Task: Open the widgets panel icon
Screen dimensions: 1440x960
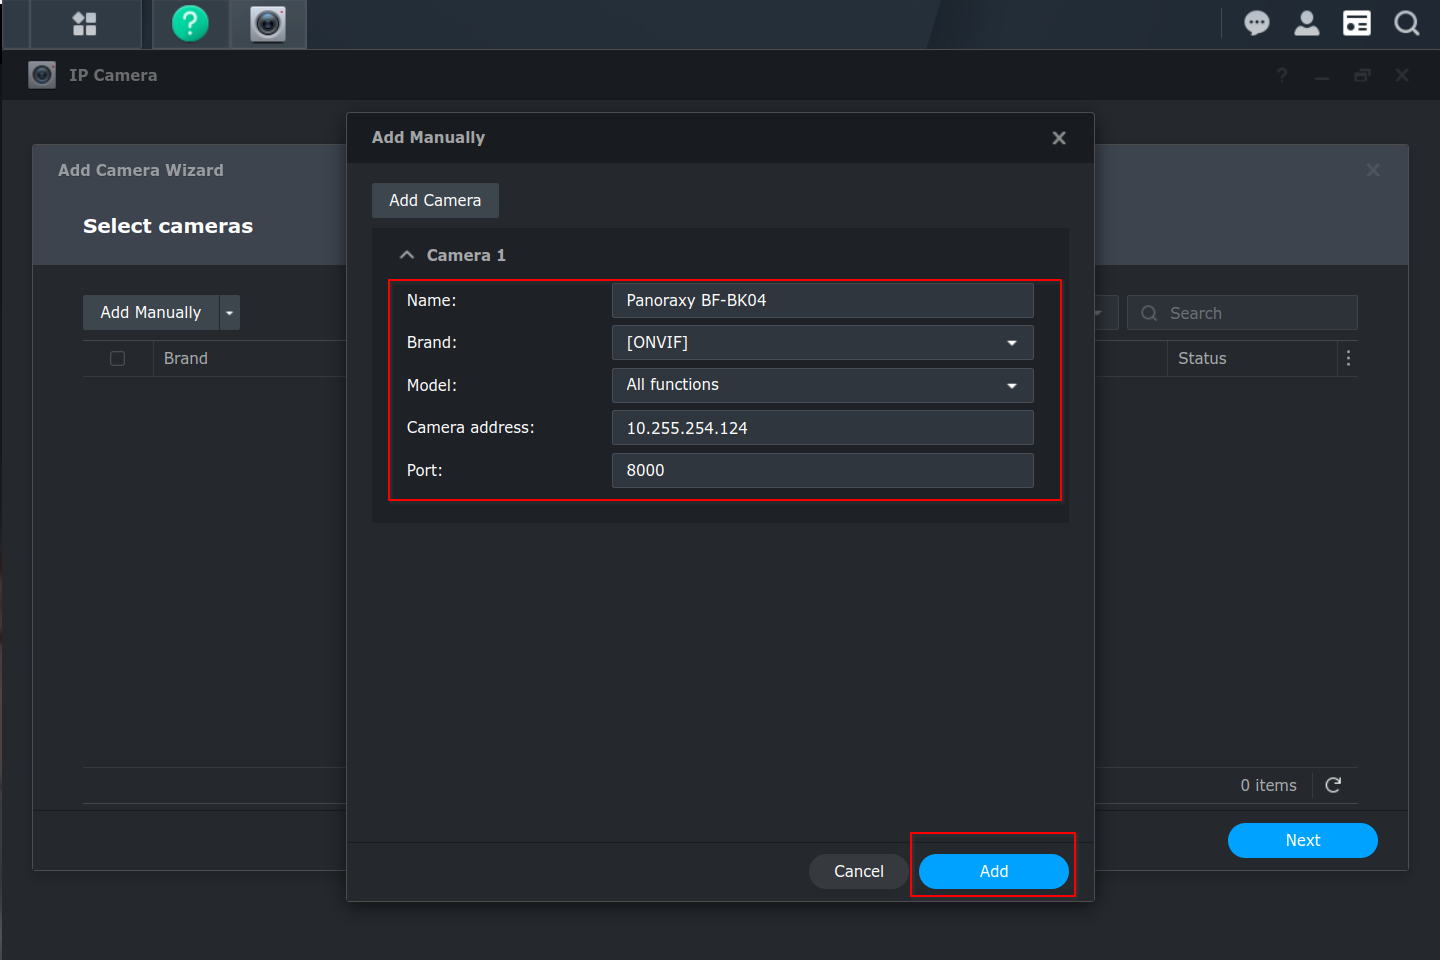Action: coord(1357,23)
